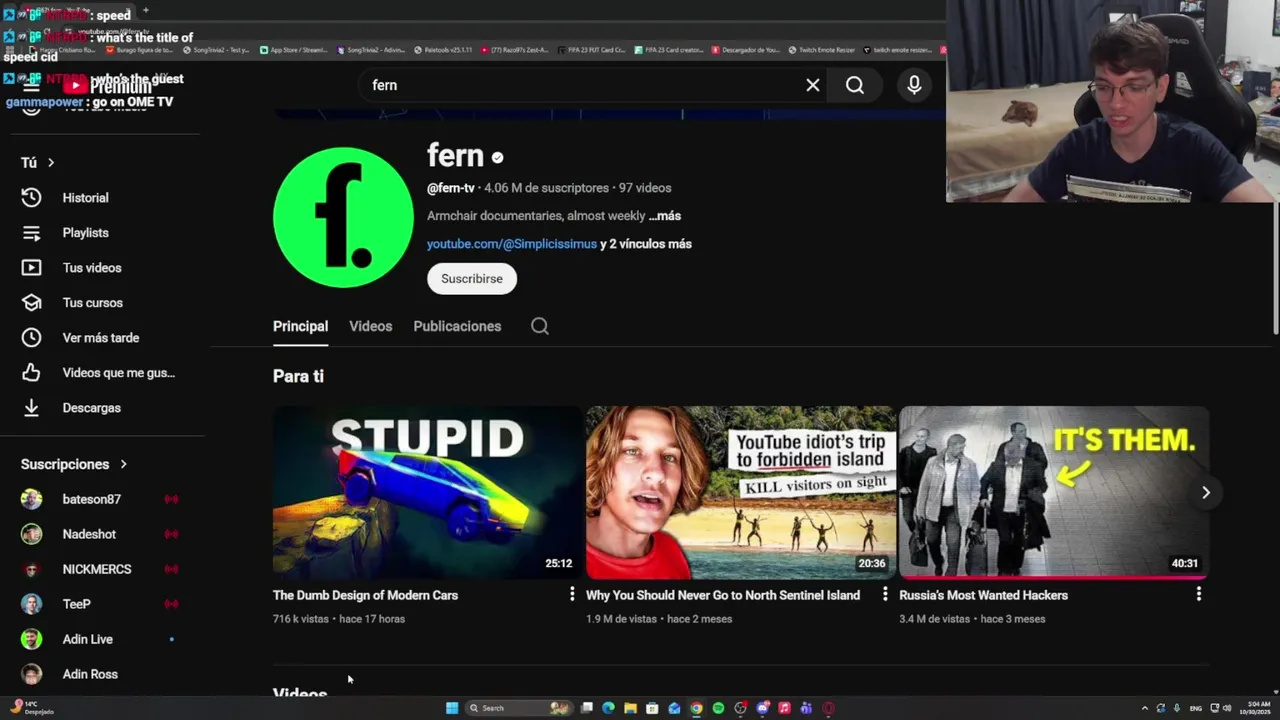1280x720 pixels.
Task: Expand the Suscripciones section
Action: coord(123,464)
